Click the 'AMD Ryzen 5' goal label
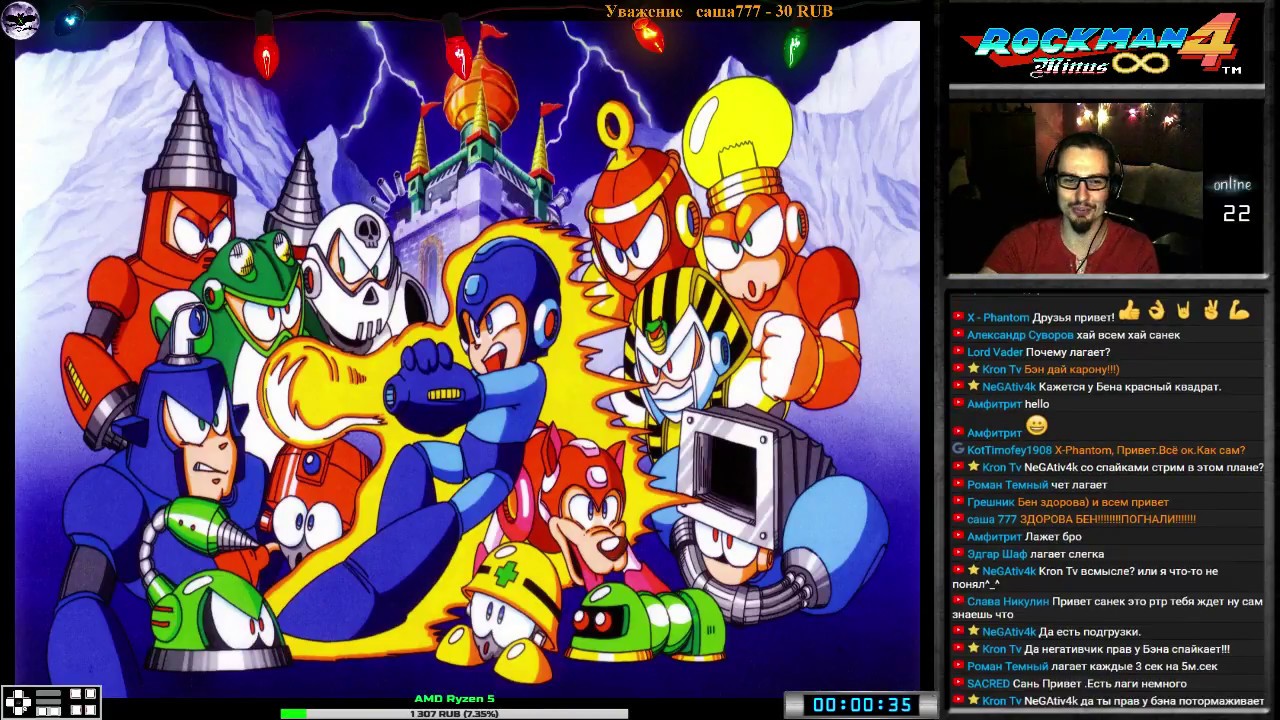The height and width of the screenshot is (720, 1280). [454, 699]
